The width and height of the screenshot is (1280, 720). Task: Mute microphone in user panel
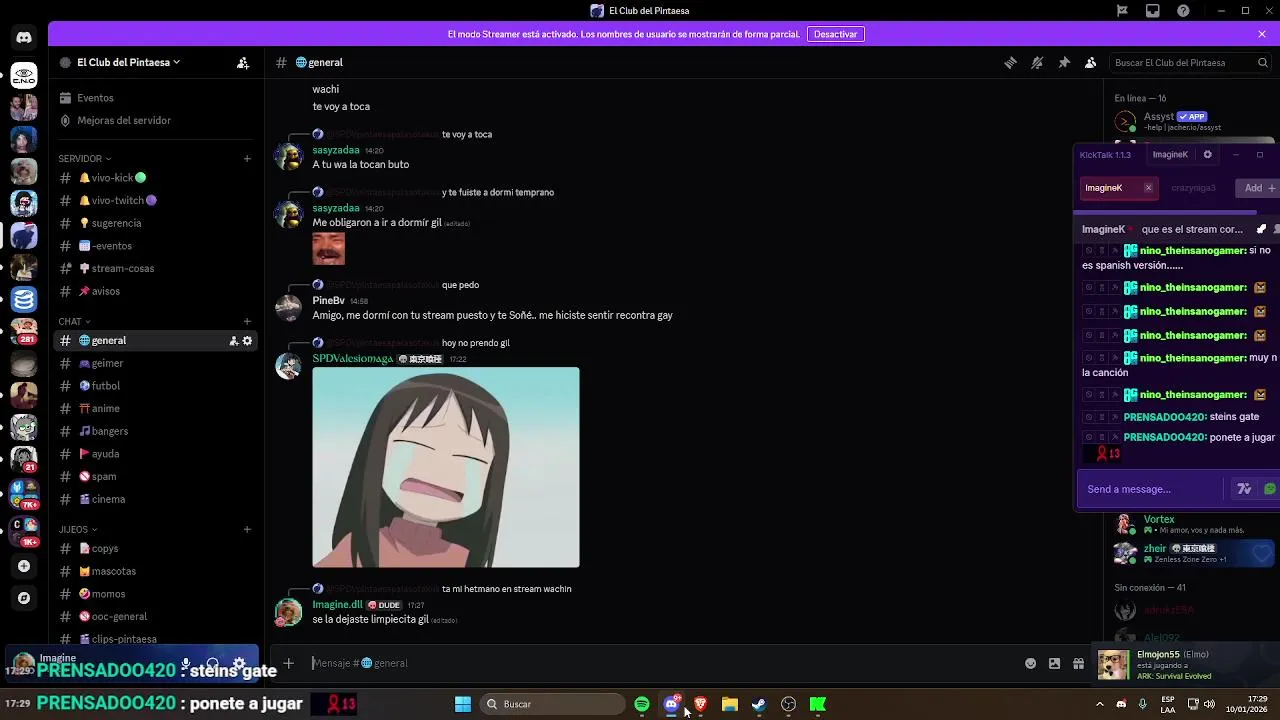pyautogui.click(x=185, y=664)
